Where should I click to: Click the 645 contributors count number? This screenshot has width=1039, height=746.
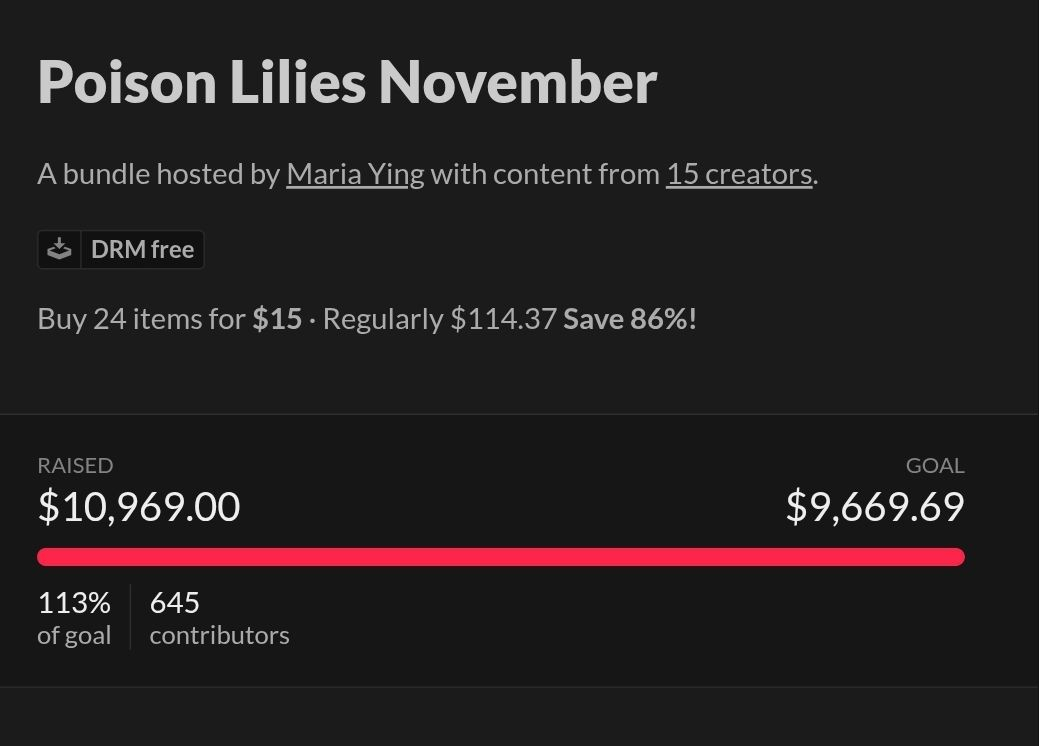(x=174, y=602)
